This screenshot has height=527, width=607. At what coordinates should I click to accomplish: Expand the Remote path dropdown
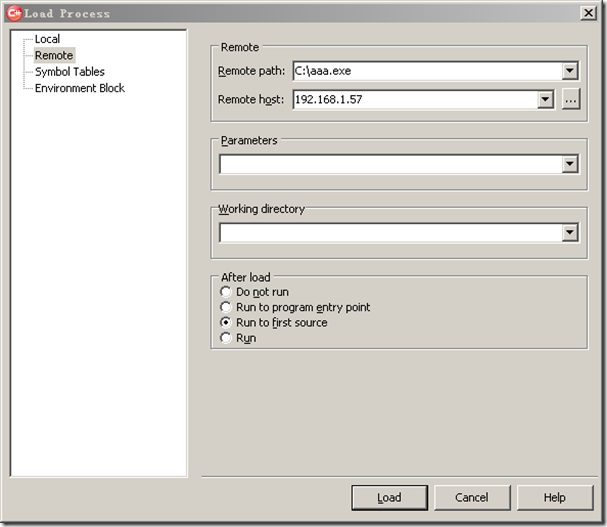pyautogui.click(x=569, y=71)
